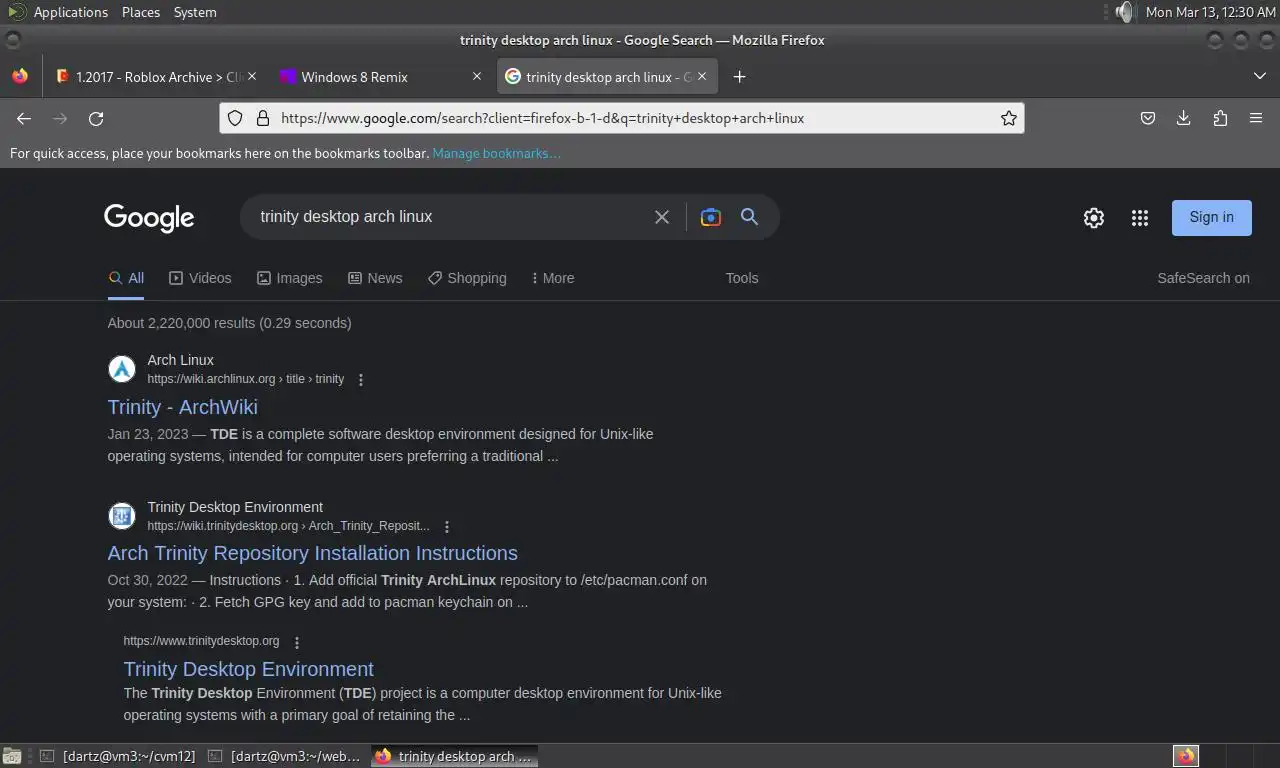
Task: Click the Sign in button
Action: tap(1211, 217)
